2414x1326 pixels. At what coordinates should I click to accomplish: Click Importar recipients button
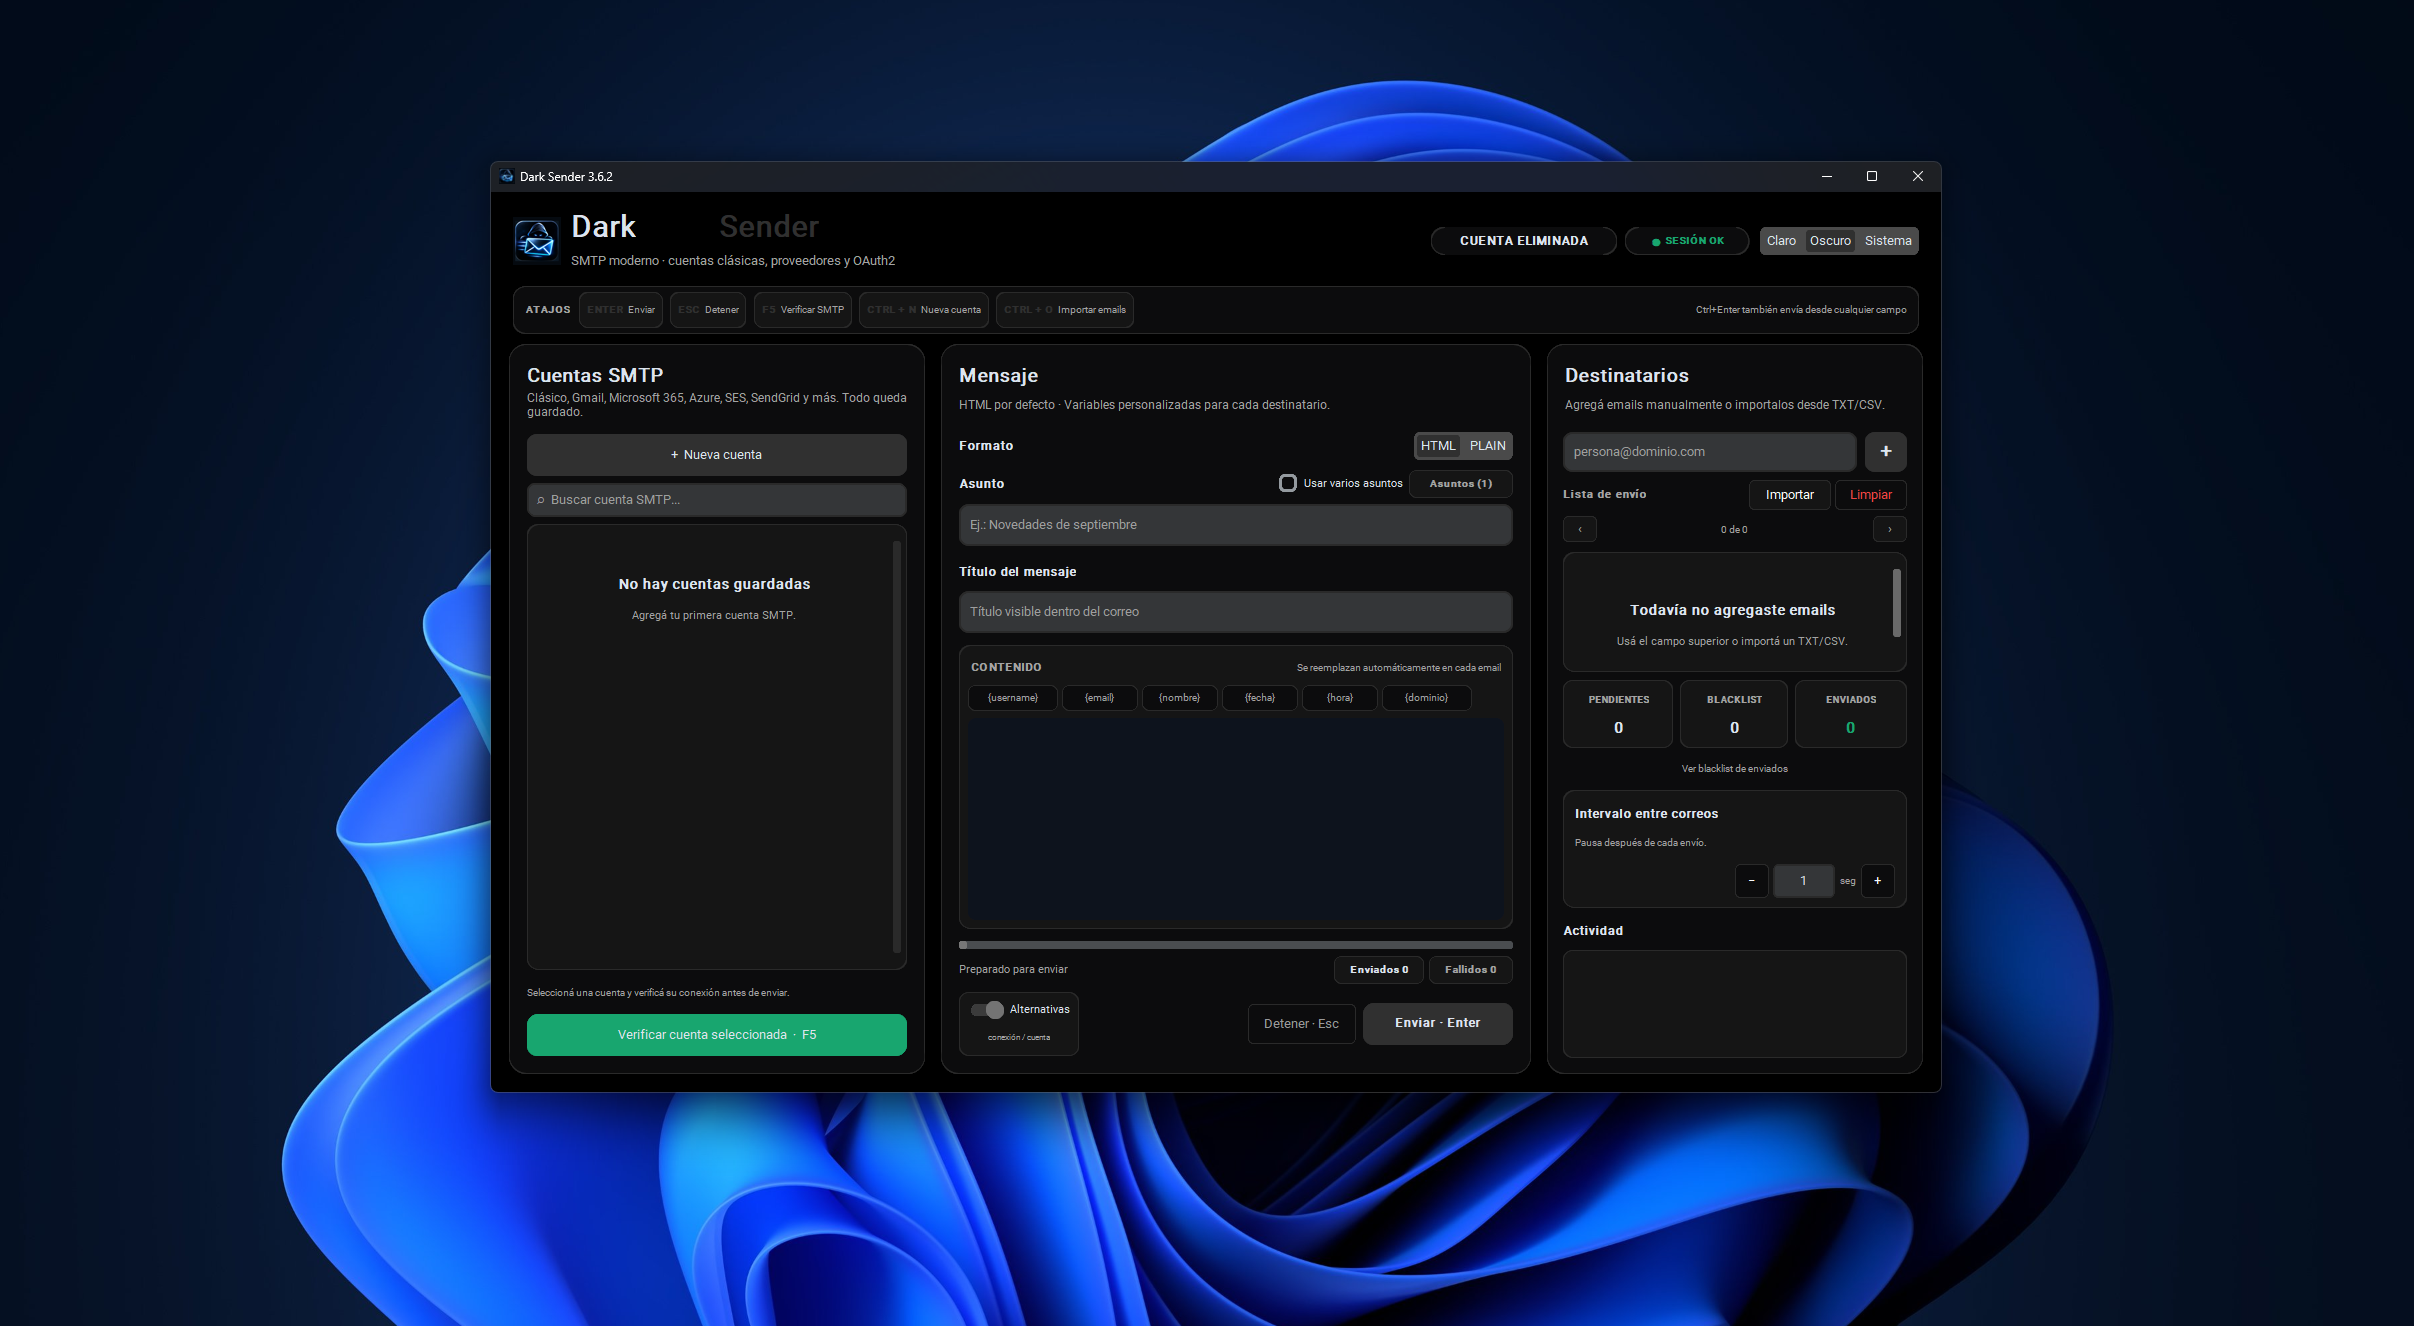click(1789, 495)
